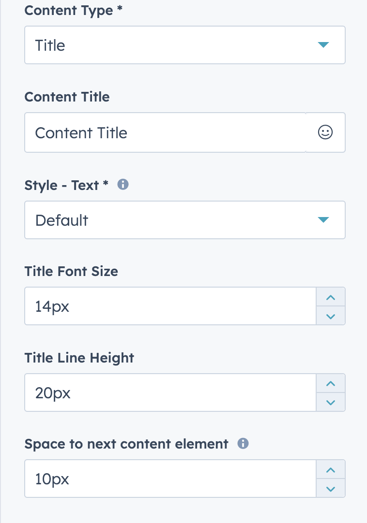The width and height of the screenshot is (367, 523).
Task: Increase the Space to next content element value
Action: tap(331, 470)
